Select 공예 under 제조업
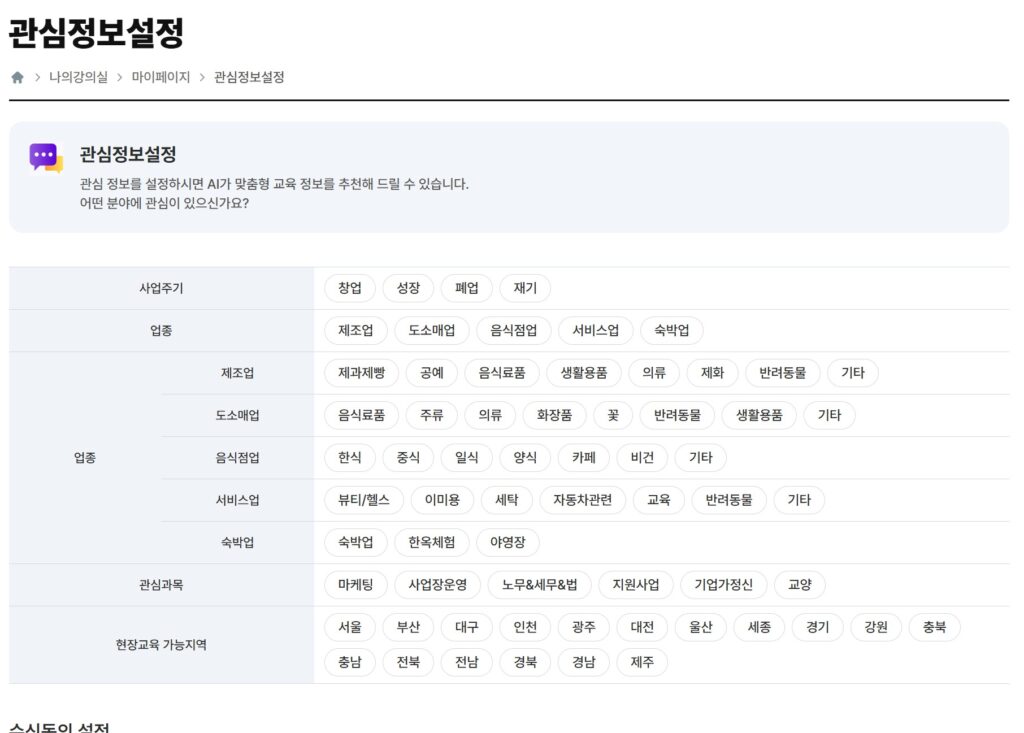 432,373
